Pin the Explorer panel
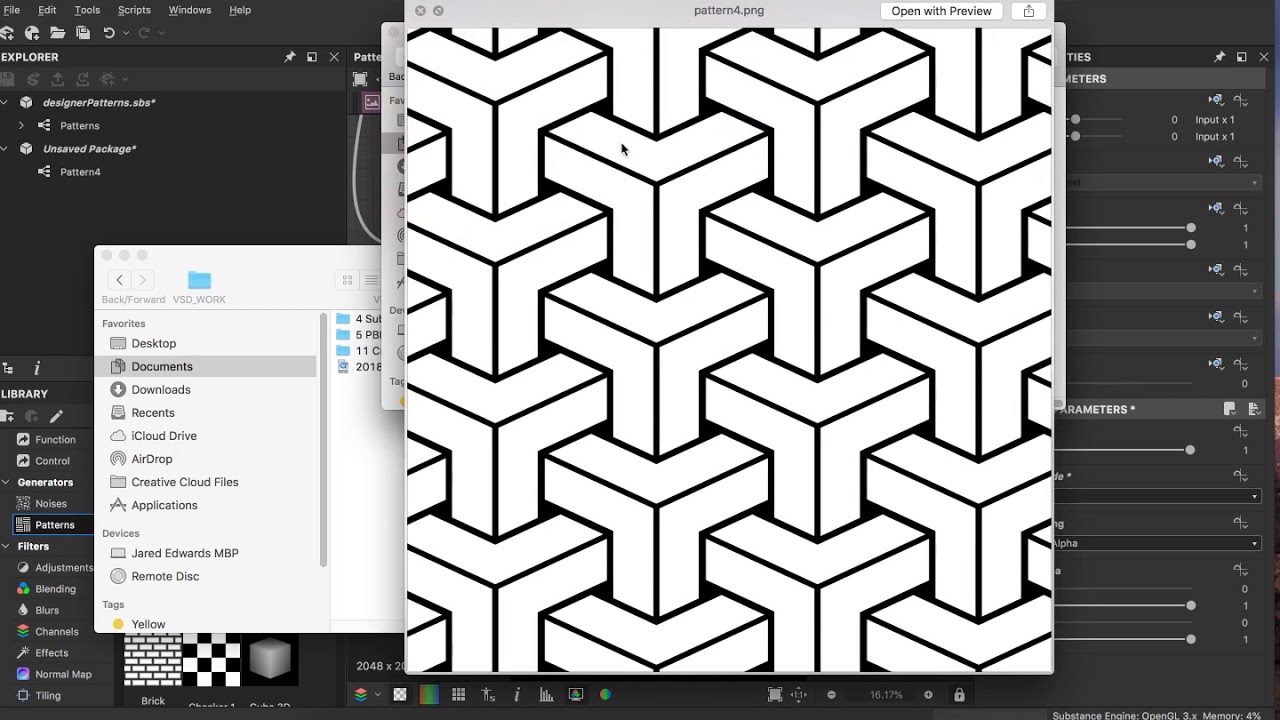This screenshot has width=1280, height=720. pyautogui.click(x=290, y=57)
